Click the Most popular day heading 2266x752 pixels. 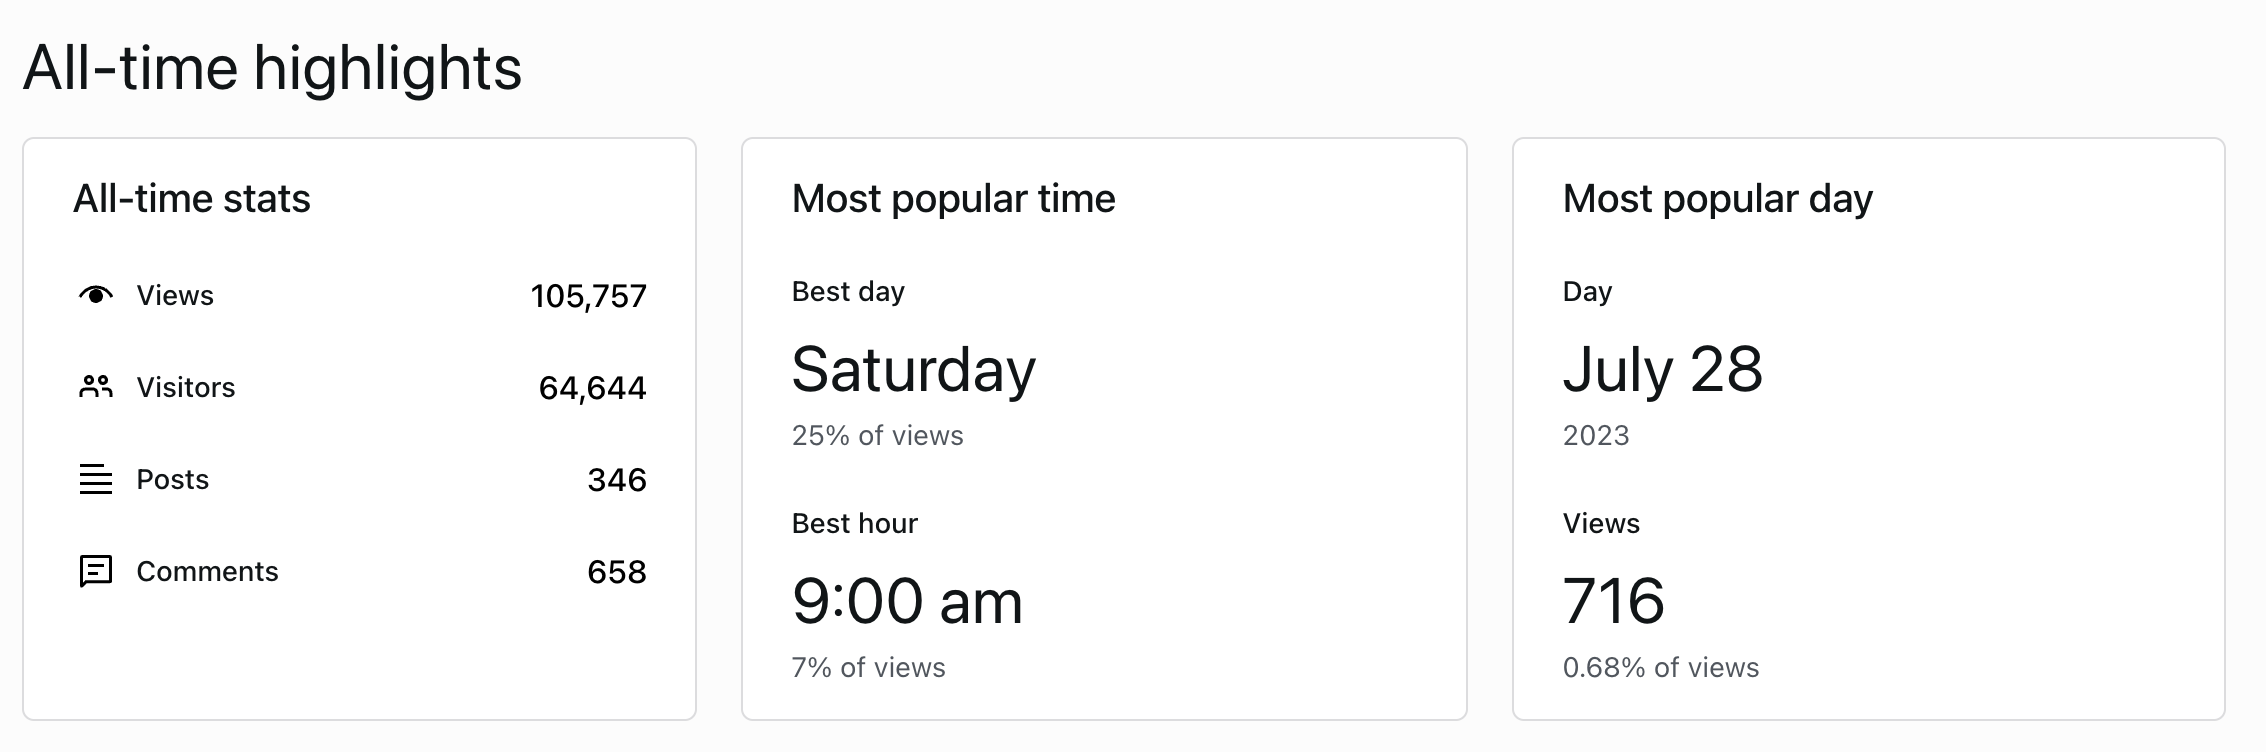[x=1717, y=199]
